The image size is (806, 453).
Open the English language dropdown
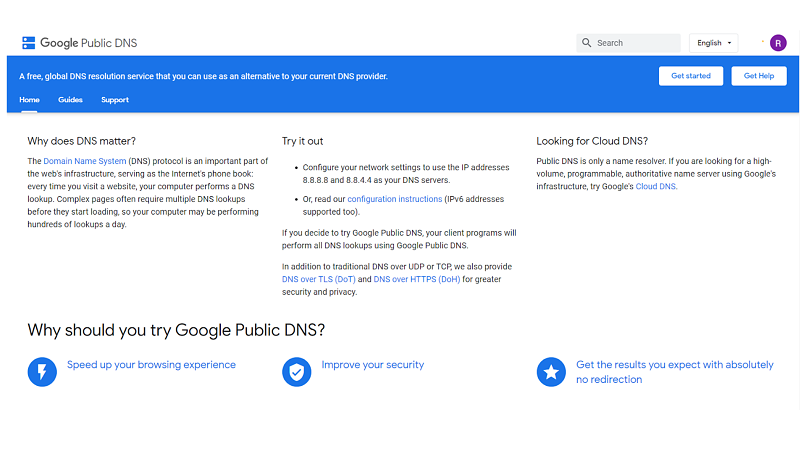tap(713, 43)
